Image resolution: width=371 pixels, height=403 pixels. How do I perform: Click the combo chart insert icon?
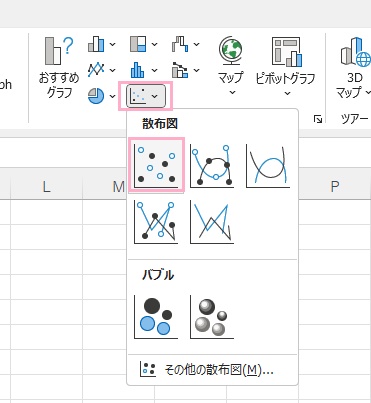180,70
